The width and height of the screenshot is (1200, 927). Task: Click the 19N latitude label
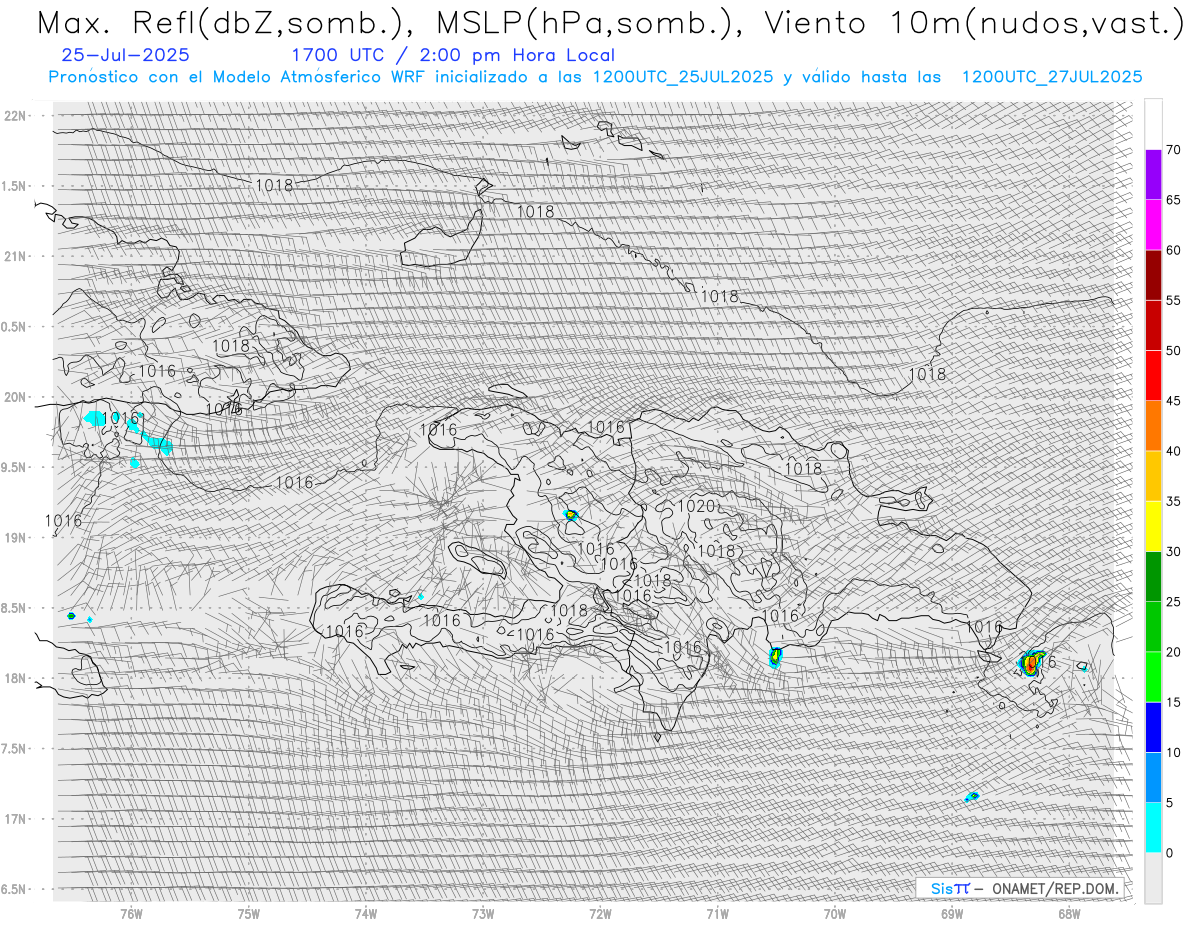(x=17, y=537)
